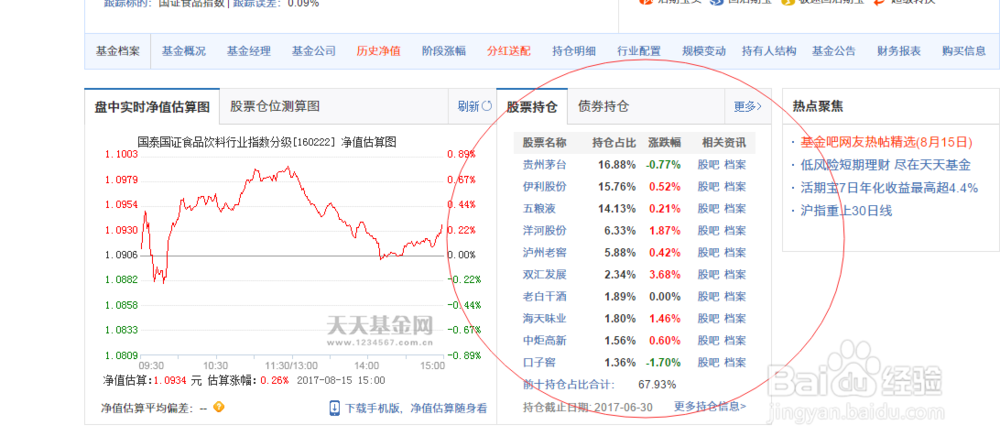The image size is (1000, 447).
Task: Switch to 股票仓位测算图 tab
Action: [x=275, y=106]
